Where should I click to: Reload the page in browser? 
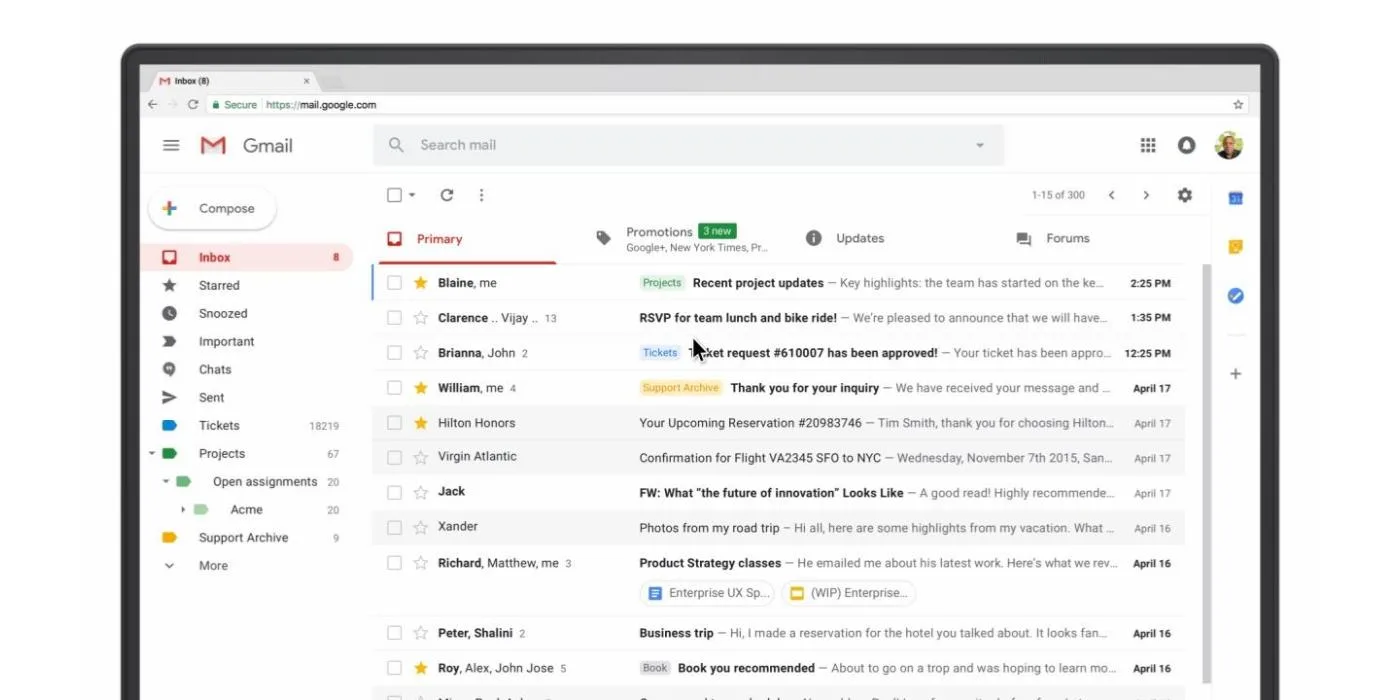point(193,104)
